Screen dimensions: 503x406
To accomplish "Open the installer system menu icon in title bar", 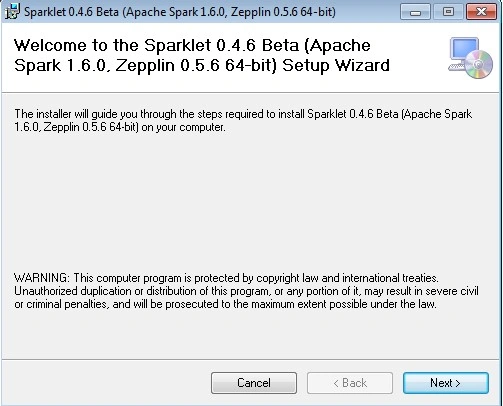I will click(x=13, y=12).
